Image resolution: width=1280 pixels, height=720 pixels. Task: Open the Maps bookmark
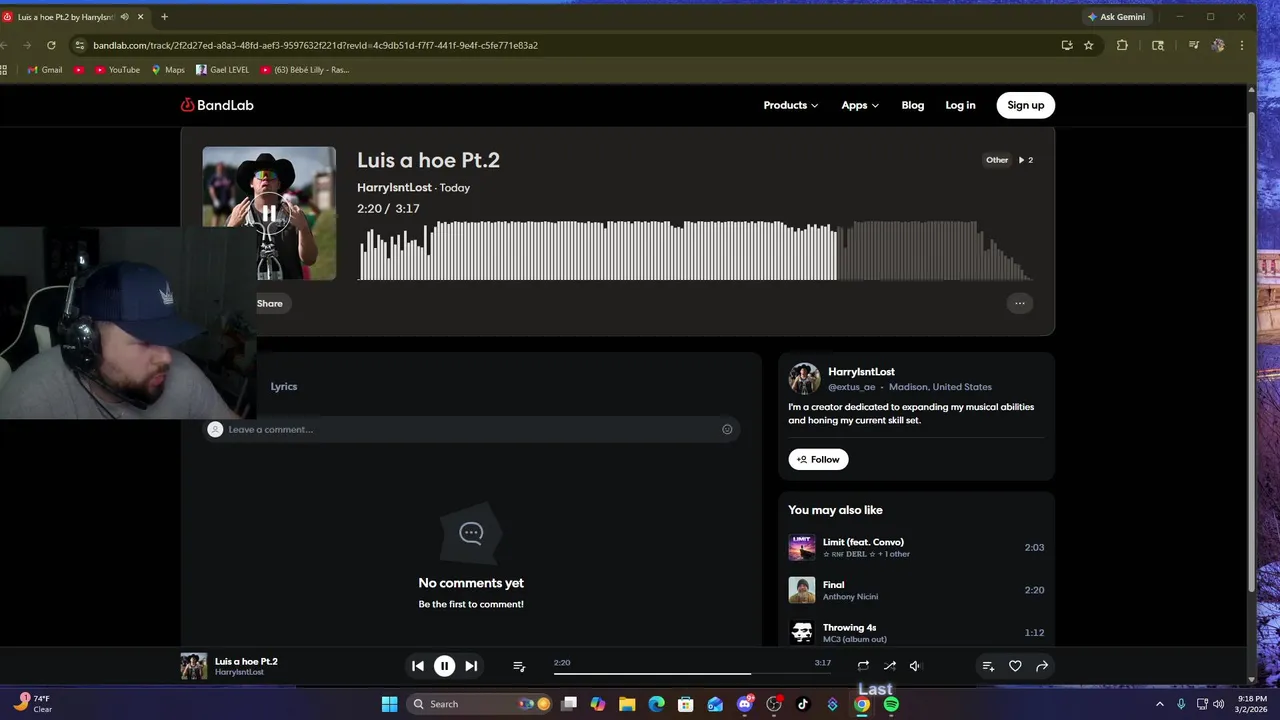tap(168, 70)
